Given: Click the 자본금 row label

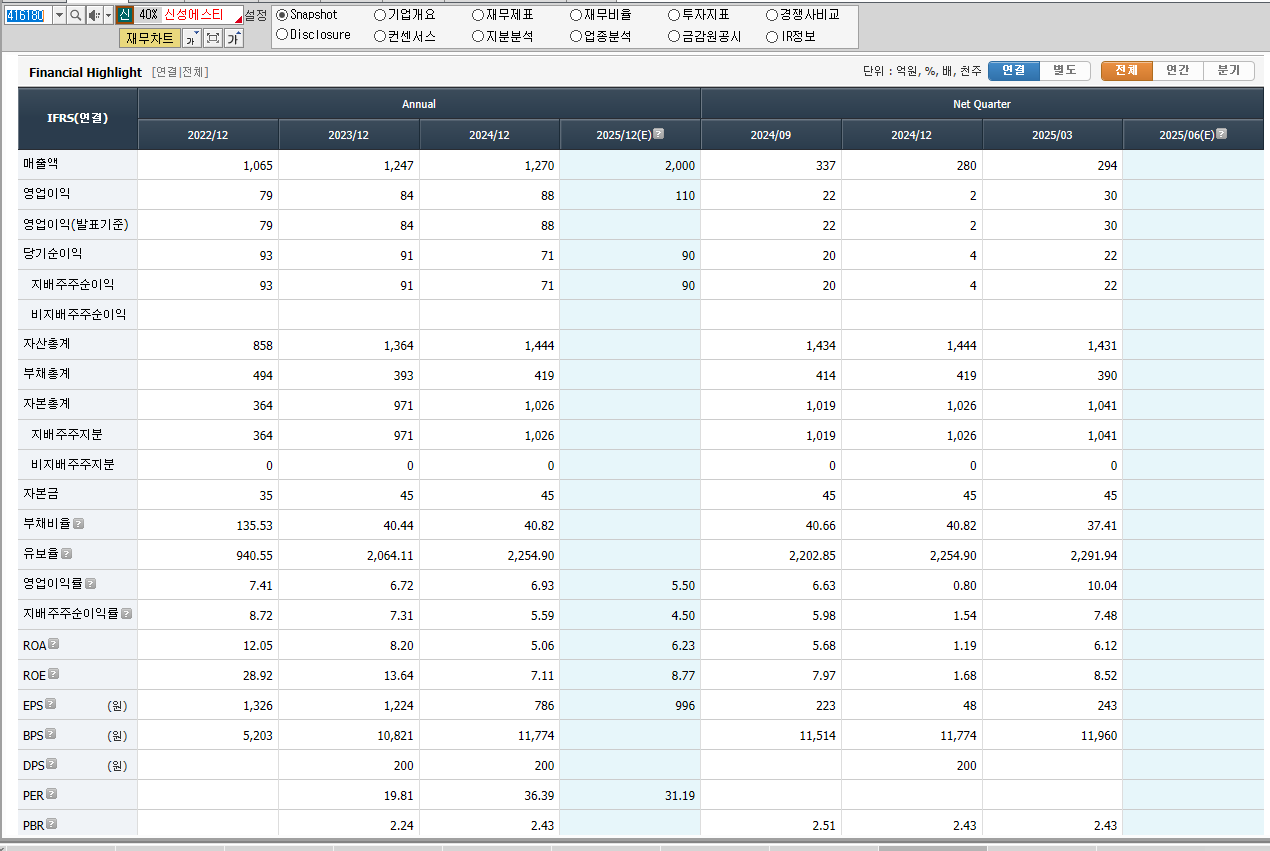Looking at the screenshot, I should tap(41, 493).
